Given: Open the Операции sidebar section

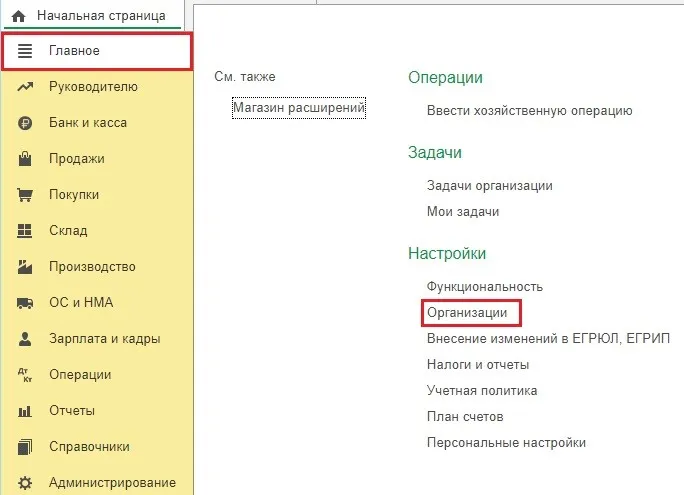Looking at the screenshot, I should (x=97, y=375).
